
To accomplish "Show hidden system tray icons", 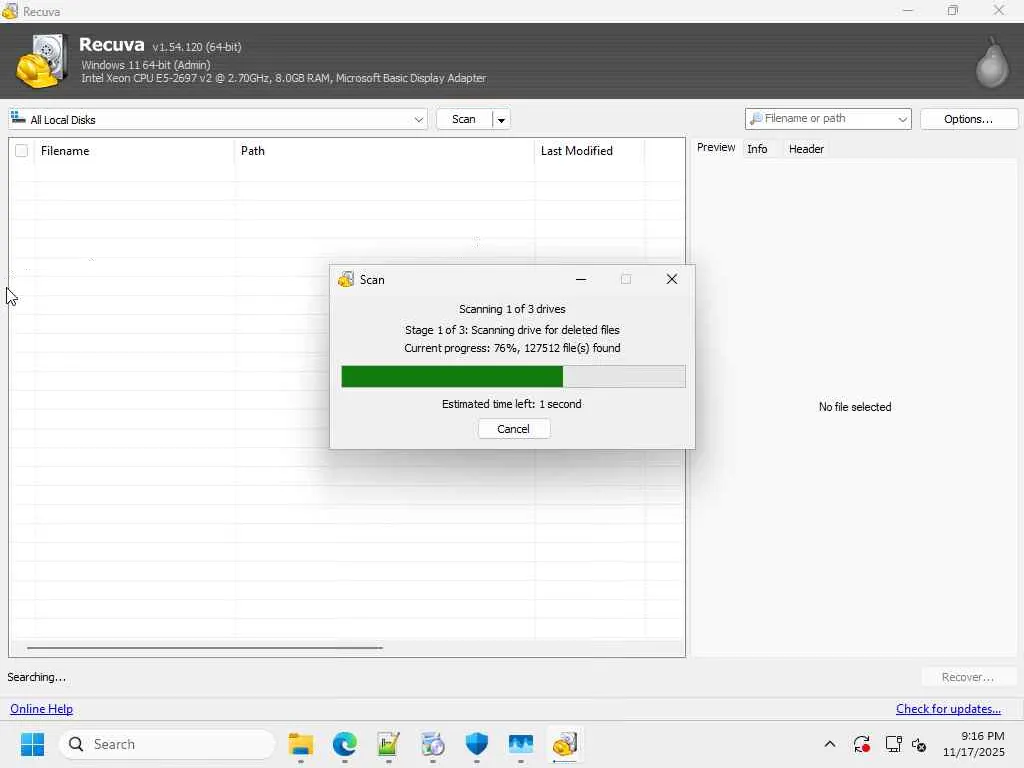I will 830,744.
